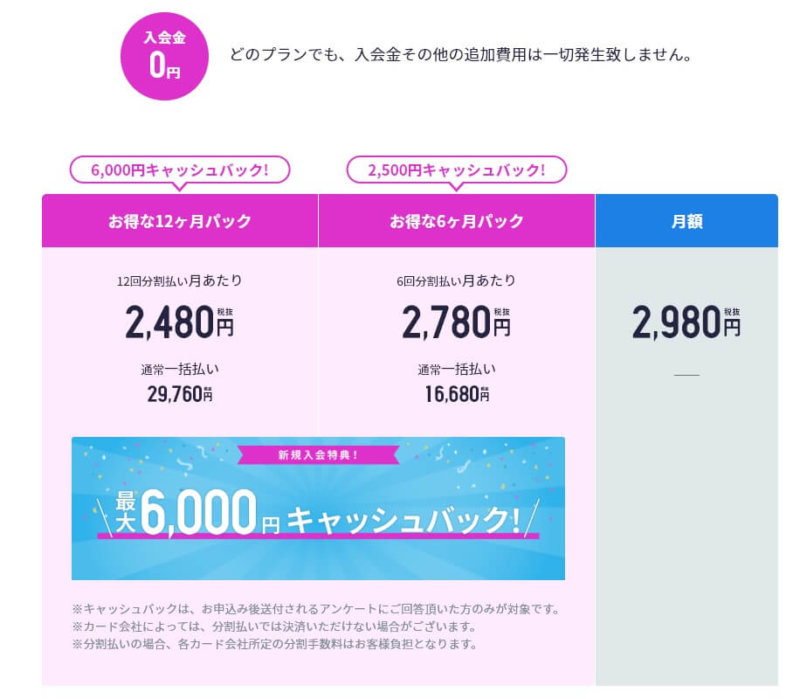Image resolution: width=800 pixels, height=699 pixels.
Task: Click the sentence about no additional fees
Action: click(459, 55)
